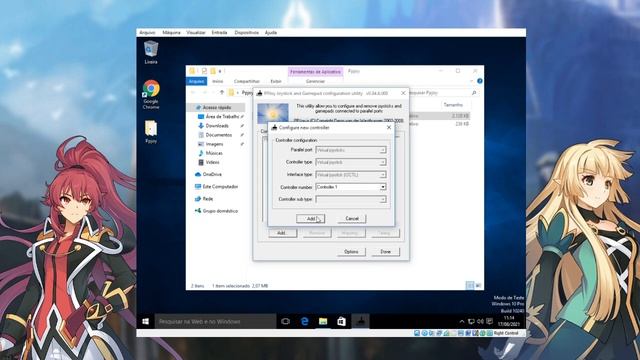The width and height of the screenshot is (640, 360).
Task: Show hidden system tray icons
Action: (x=462, y=322)
